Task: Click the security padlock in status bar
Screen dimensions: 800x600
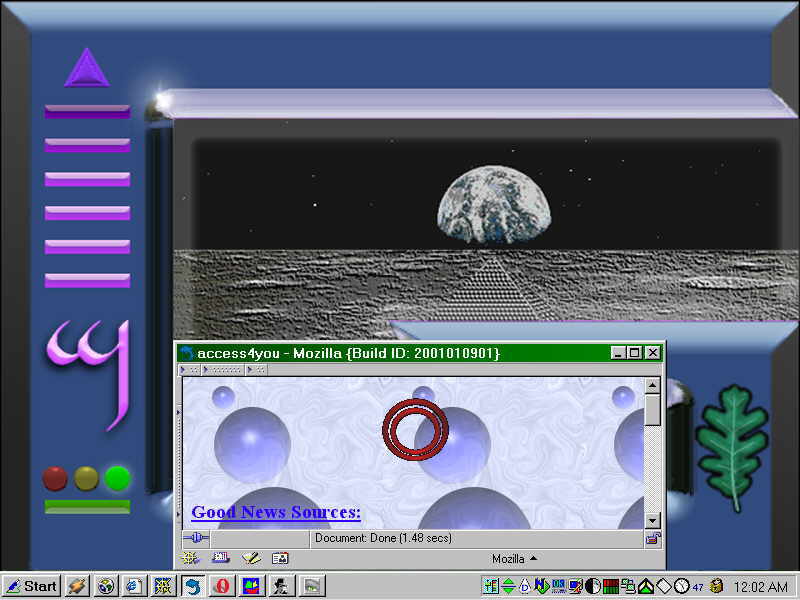Action: 652,539
